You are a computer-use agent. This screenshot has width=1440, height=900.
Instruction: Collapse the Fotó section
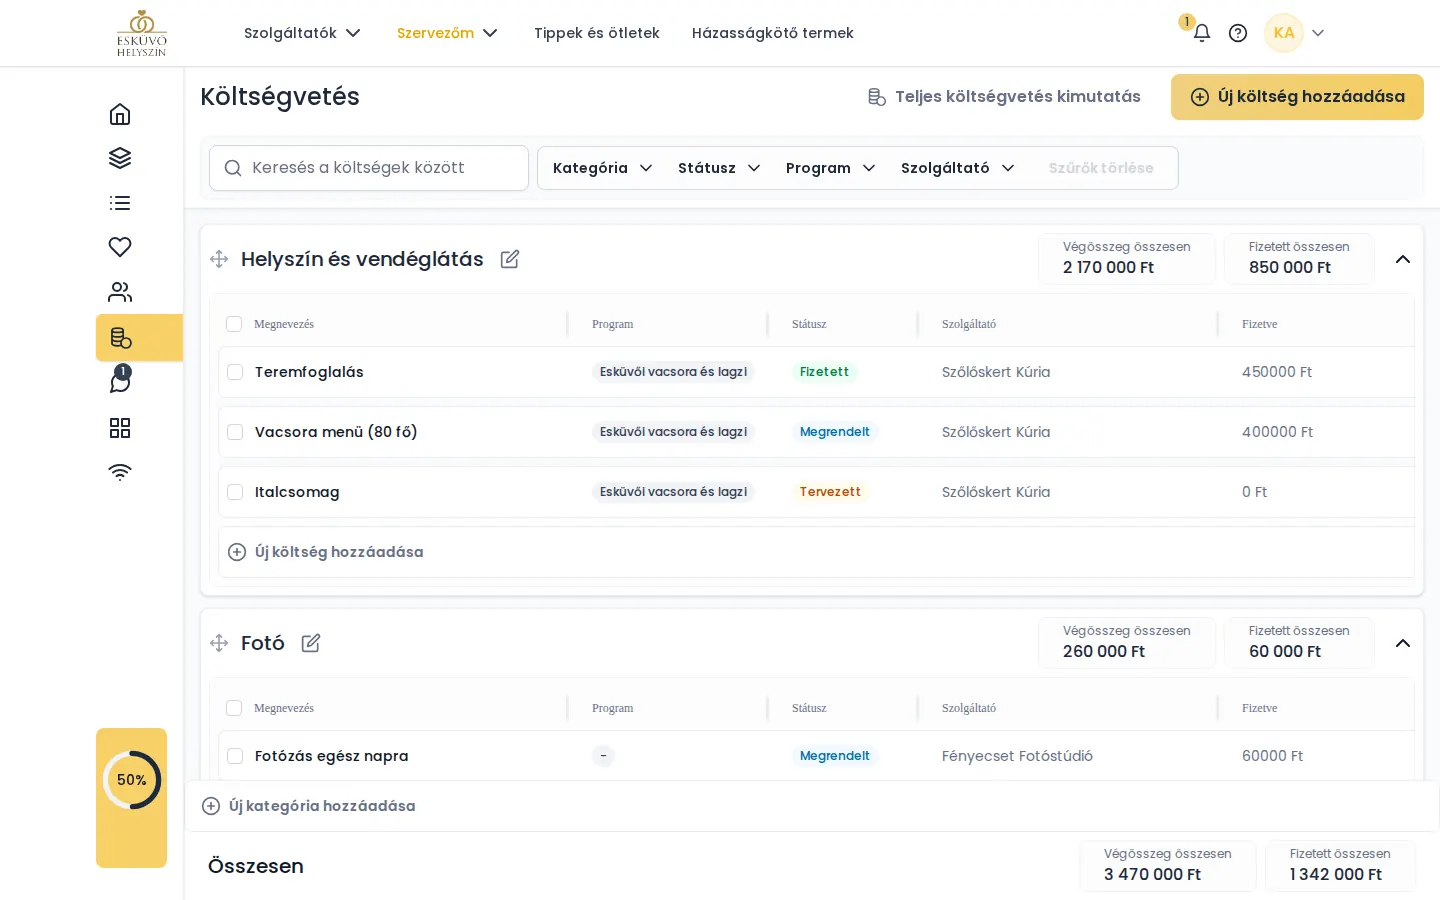click(x=1403, y=643)
